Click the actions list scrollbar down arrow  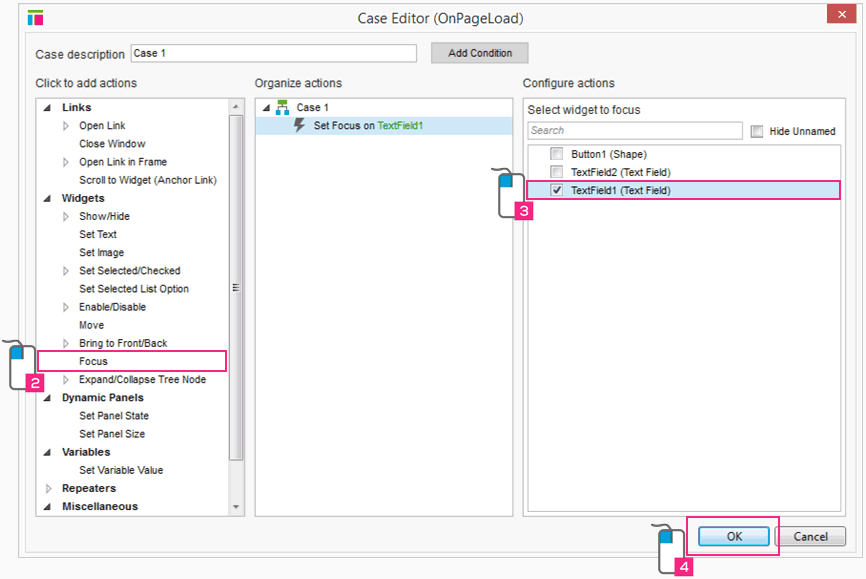coord(236,508)
